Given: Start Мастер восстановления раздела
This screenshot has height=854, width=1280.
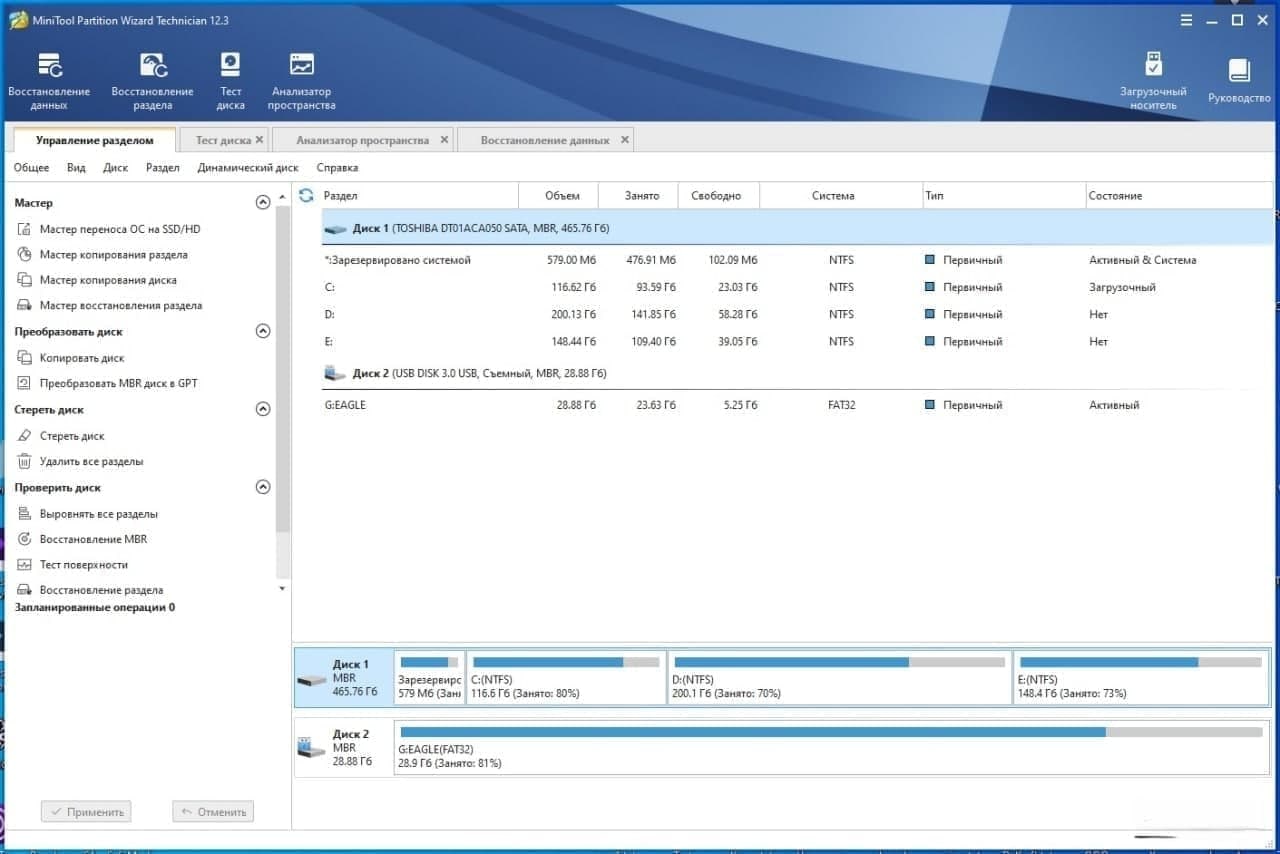Looking at the screenshot, I should pos(110,306).
